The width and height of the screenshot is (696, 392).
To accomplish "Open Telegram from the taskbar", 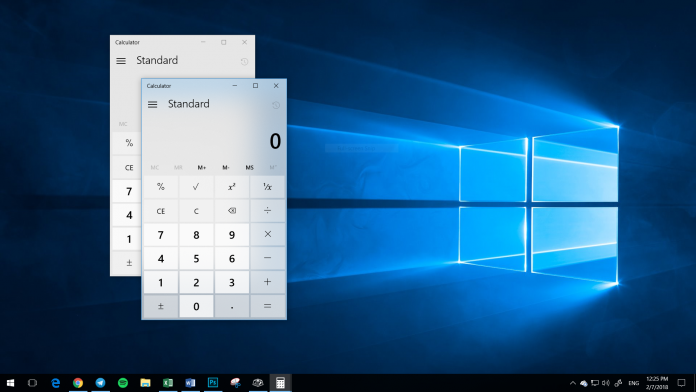I will coord(100,383).
